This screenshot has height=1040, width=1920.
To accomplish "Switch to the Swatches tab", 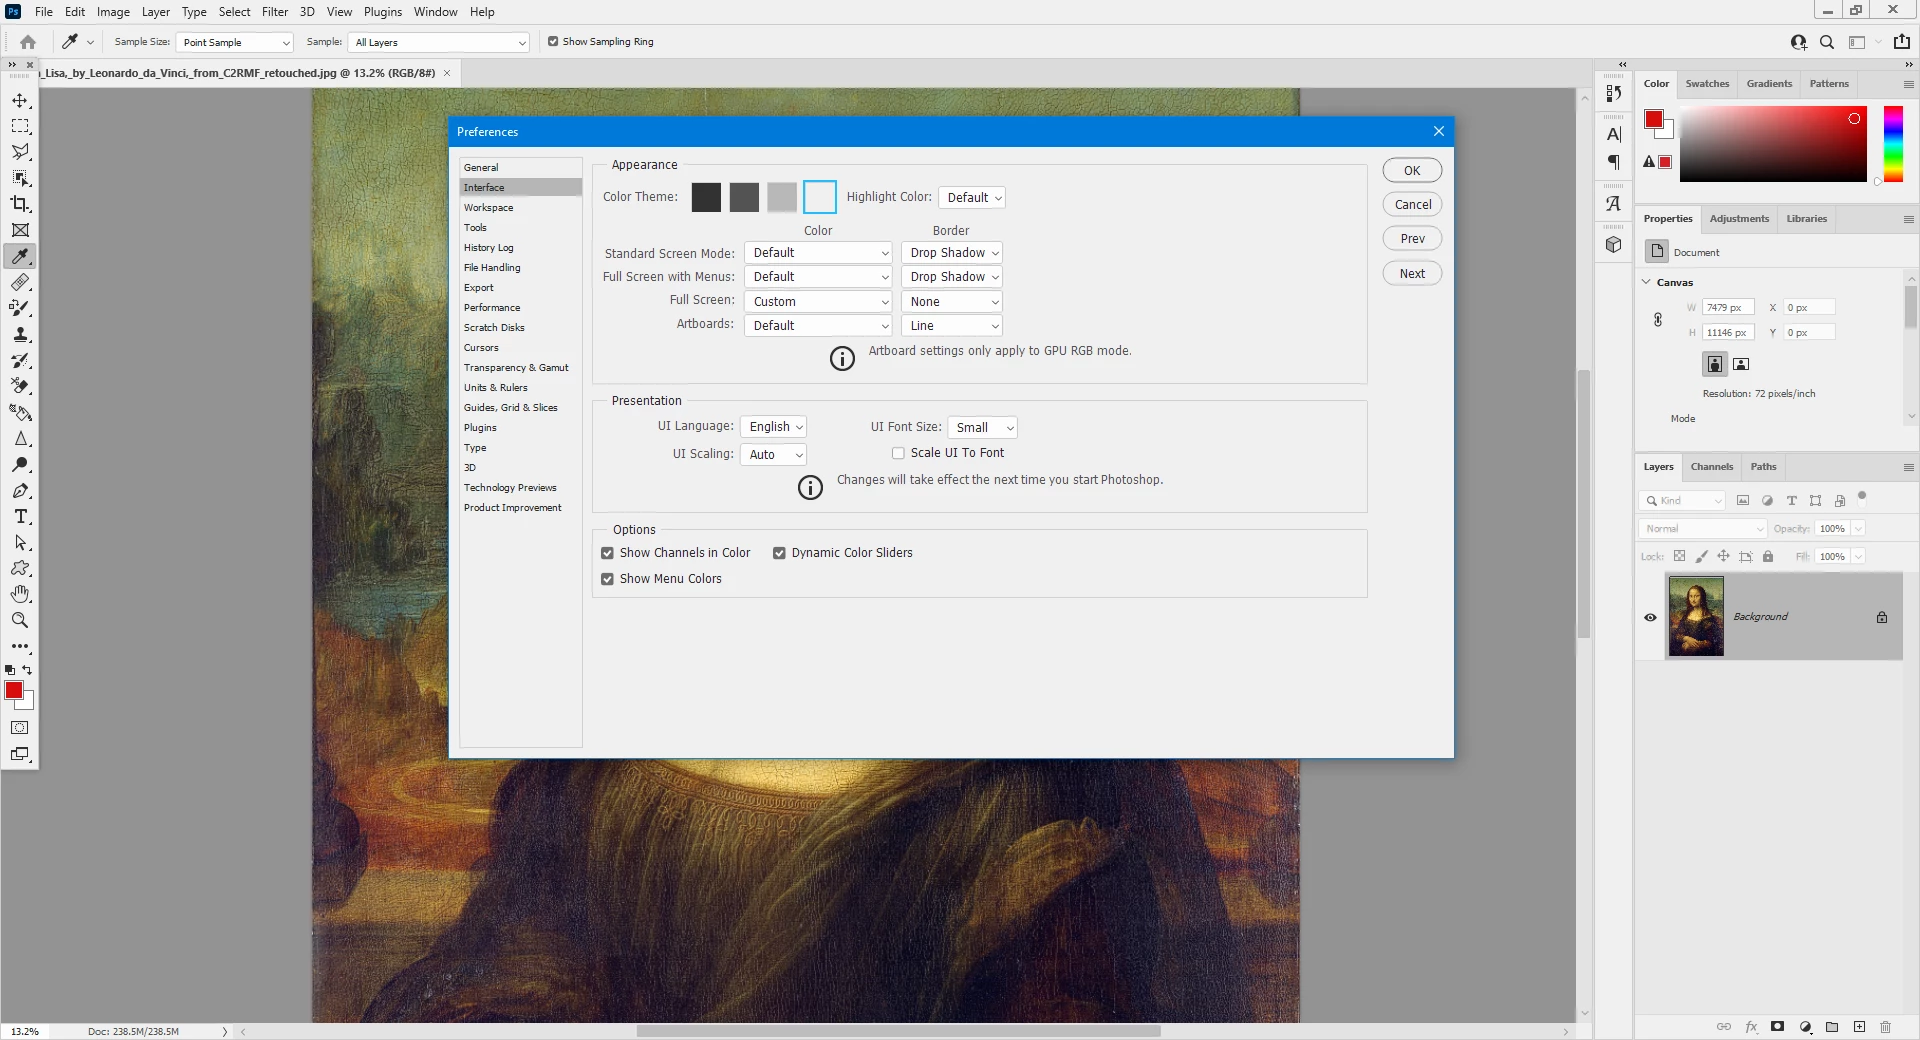I will pos(1707,84).
